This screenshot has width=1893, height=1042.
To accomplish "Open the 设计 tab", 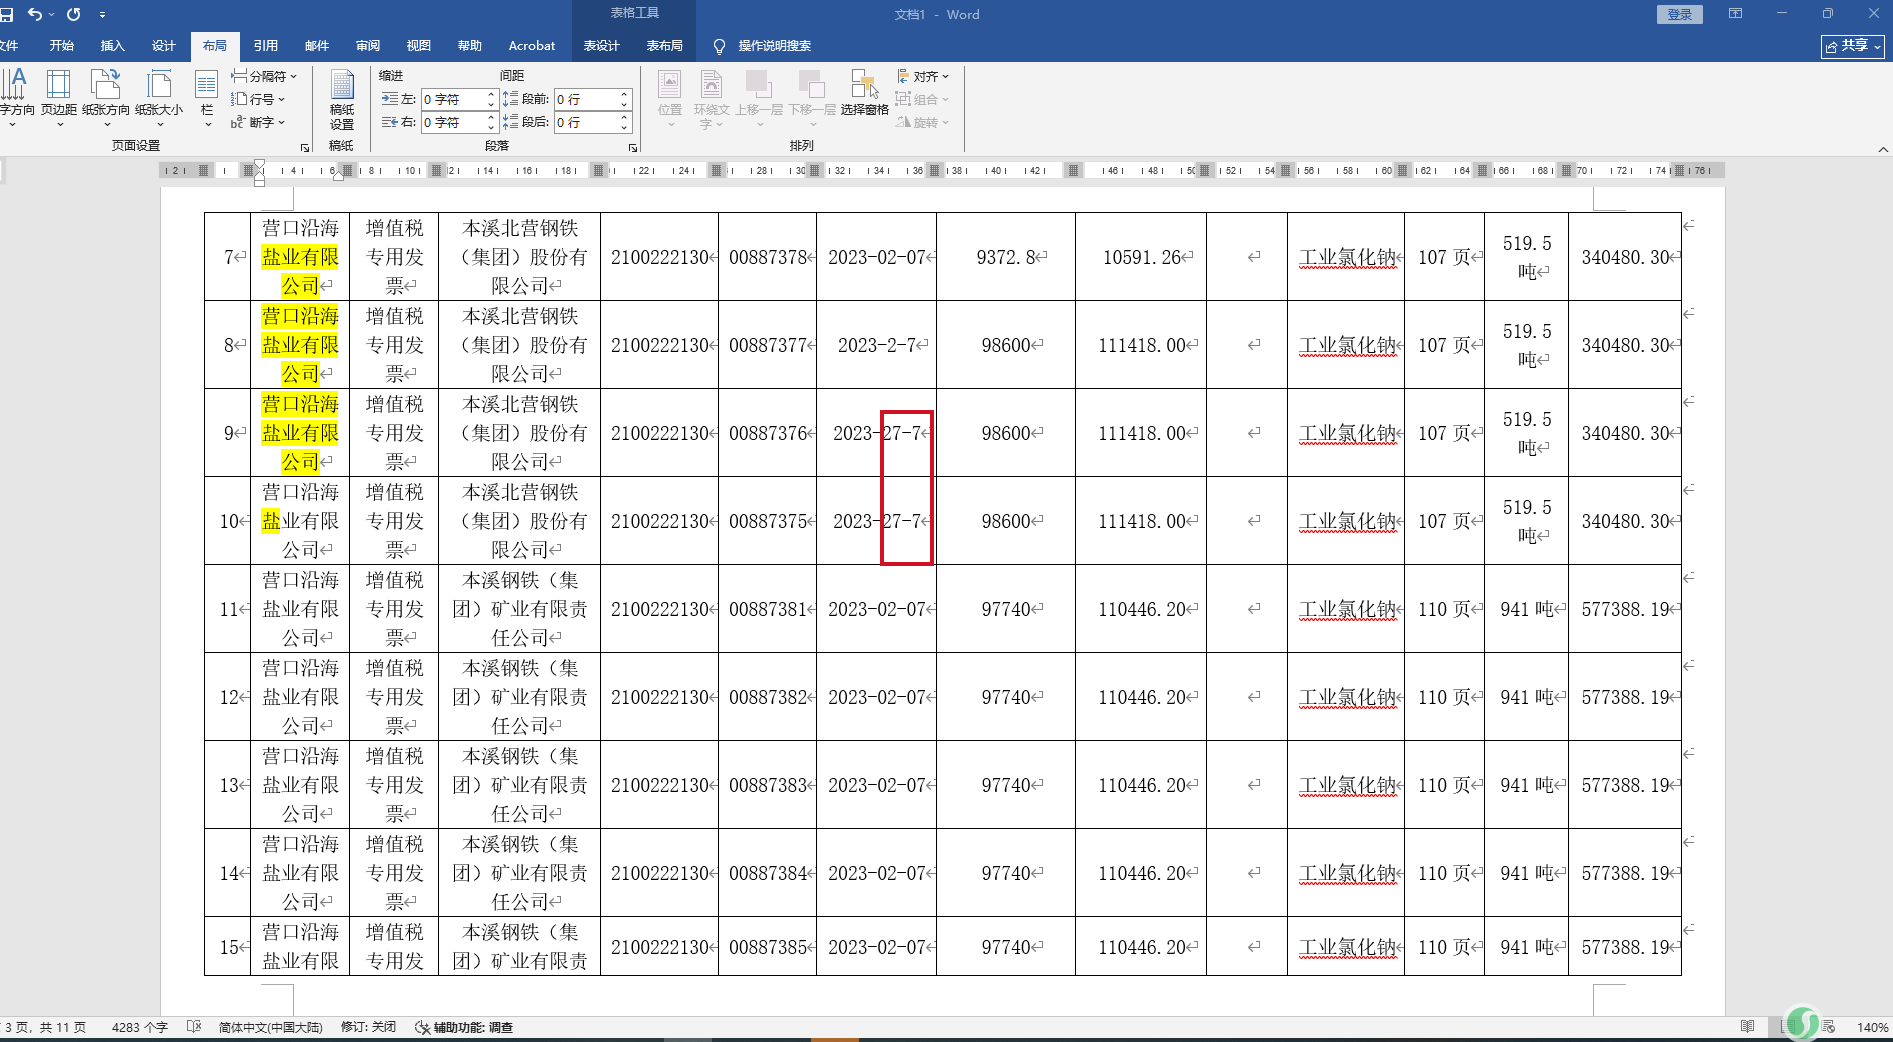I will (164, 46).
